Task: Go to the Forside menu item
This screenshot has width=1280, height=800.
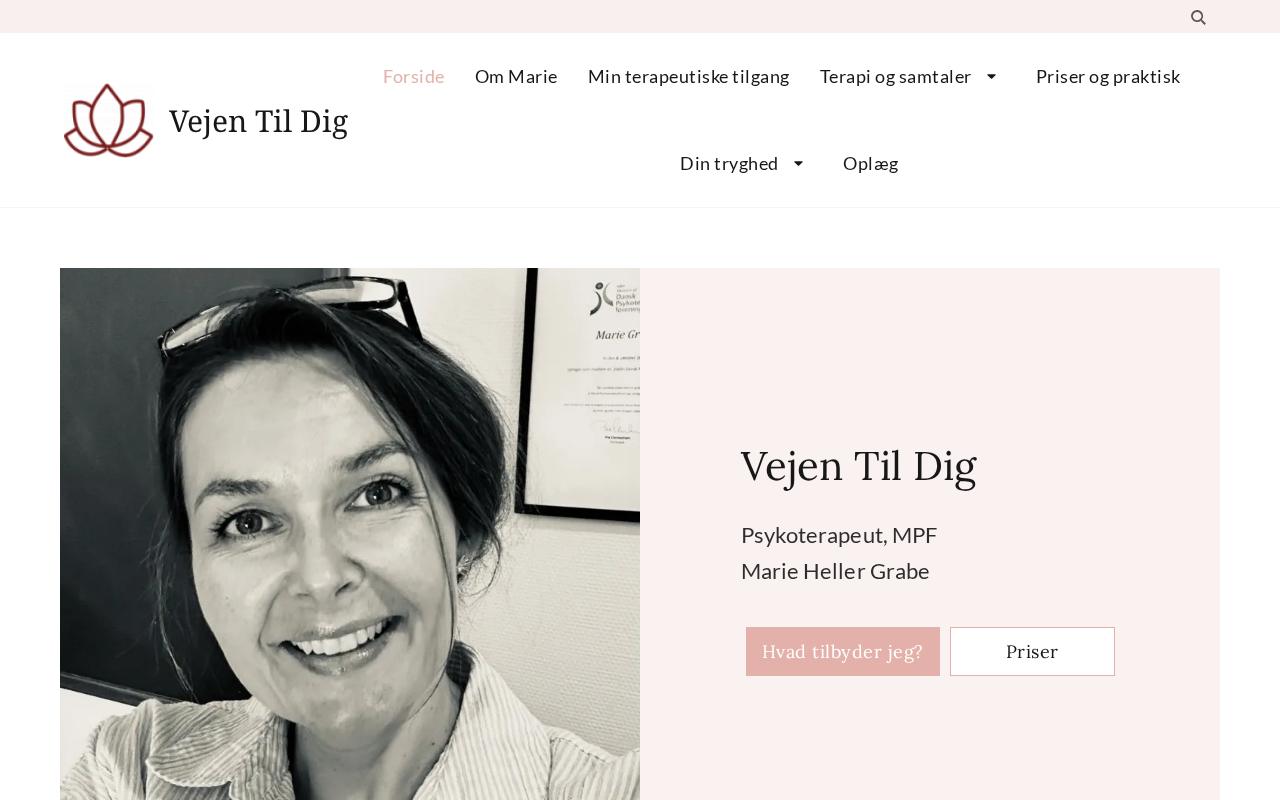Action: [x=413, y=76]
